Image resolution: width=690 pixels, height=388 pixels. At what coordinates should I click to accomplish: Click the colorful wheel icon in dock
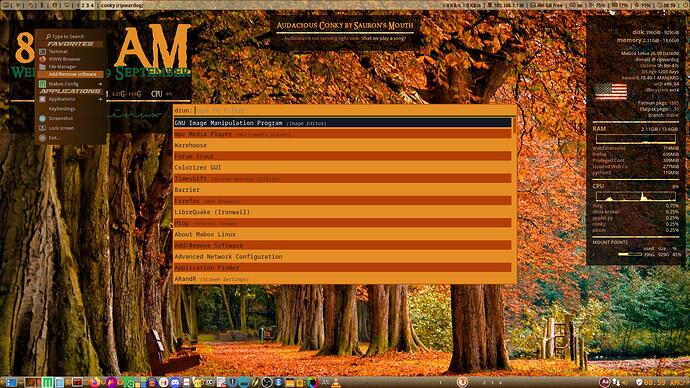312,382
